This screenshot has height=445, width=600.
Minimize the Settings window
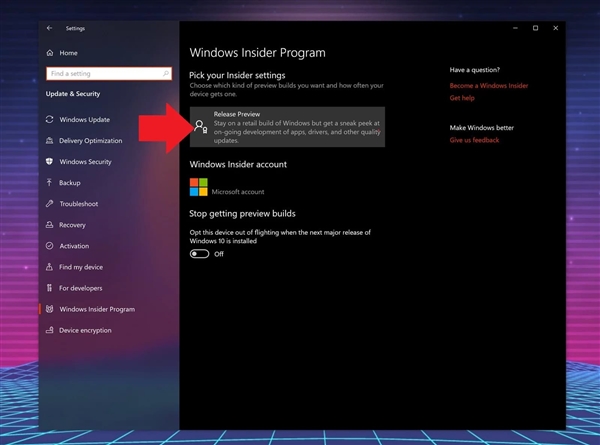(515, 28)
